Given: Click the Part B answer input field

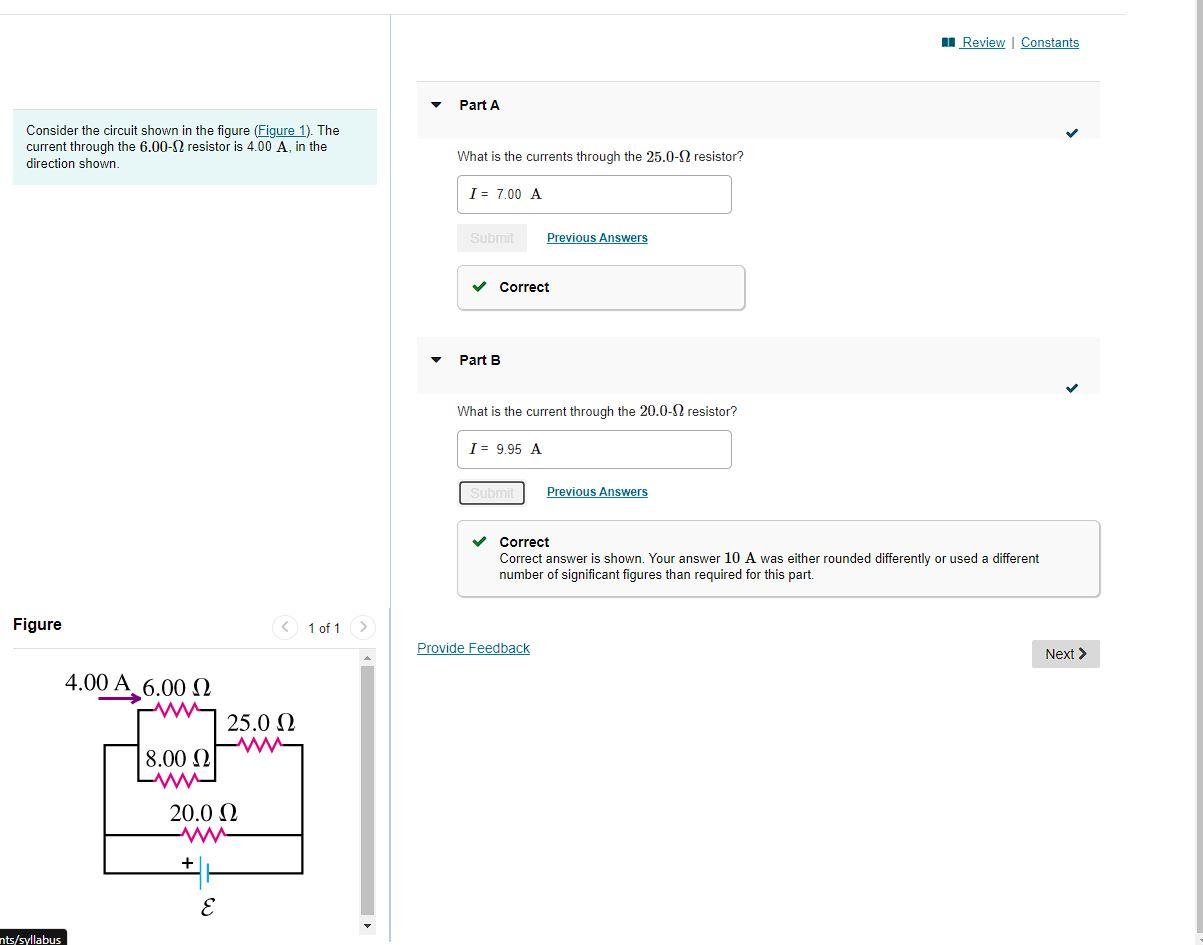Looking at the screenshot, I should [594, 449].
